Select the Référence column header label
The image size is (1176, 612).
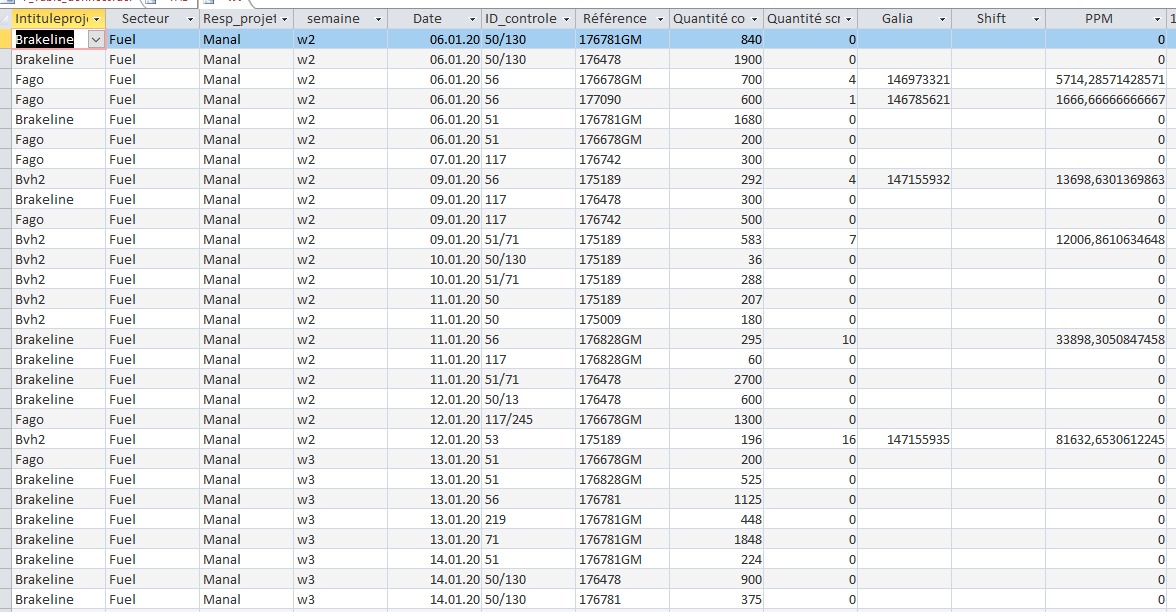[x=614, y=19]
